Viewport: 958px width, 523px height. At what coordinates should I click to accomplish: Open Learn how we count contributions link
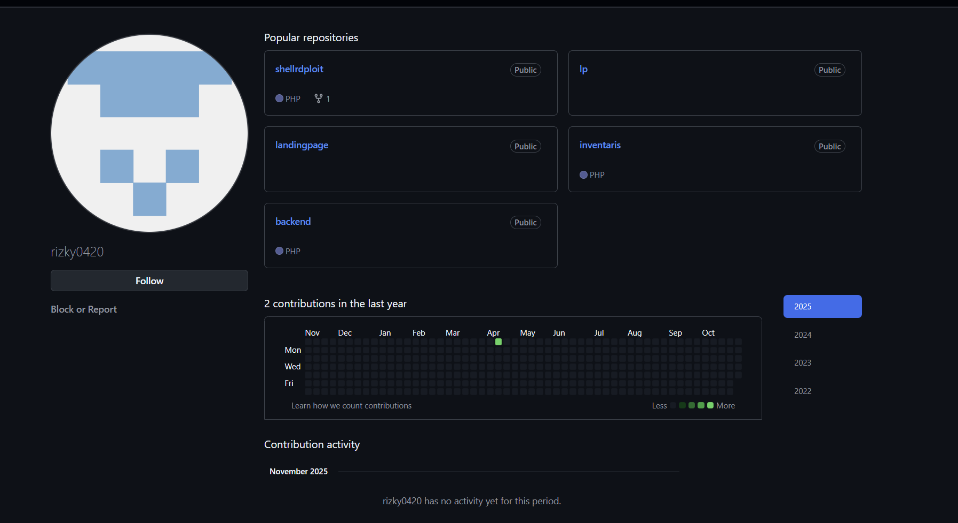click(351, 406)
